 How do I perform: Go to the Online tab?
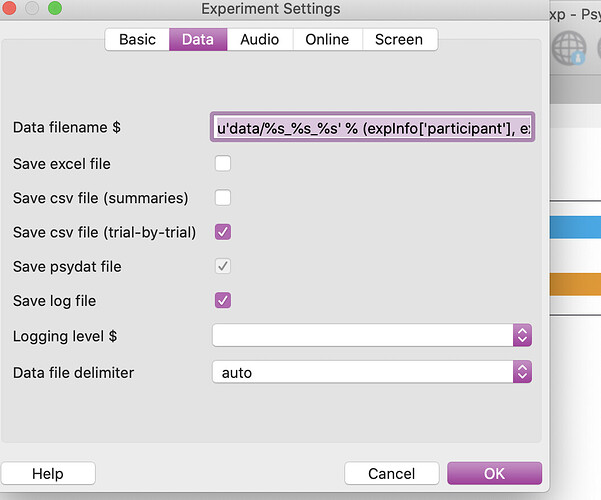[327, 40]
